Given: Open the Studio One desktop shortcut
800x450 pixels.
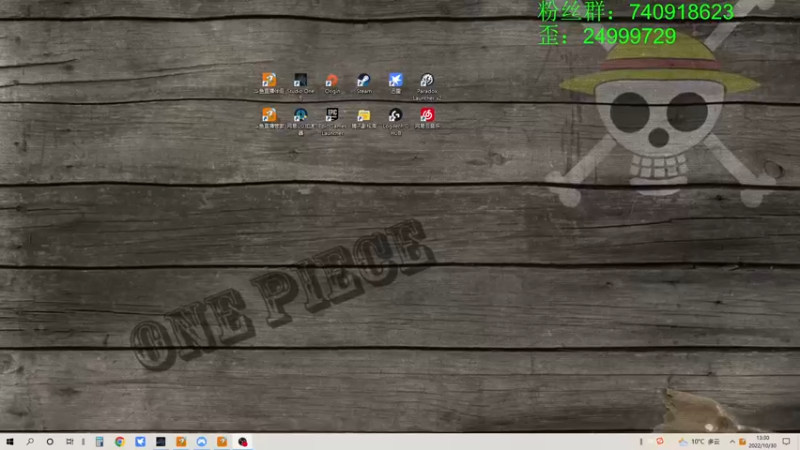Looking at the screenshot, I should [x=301, y=84].
